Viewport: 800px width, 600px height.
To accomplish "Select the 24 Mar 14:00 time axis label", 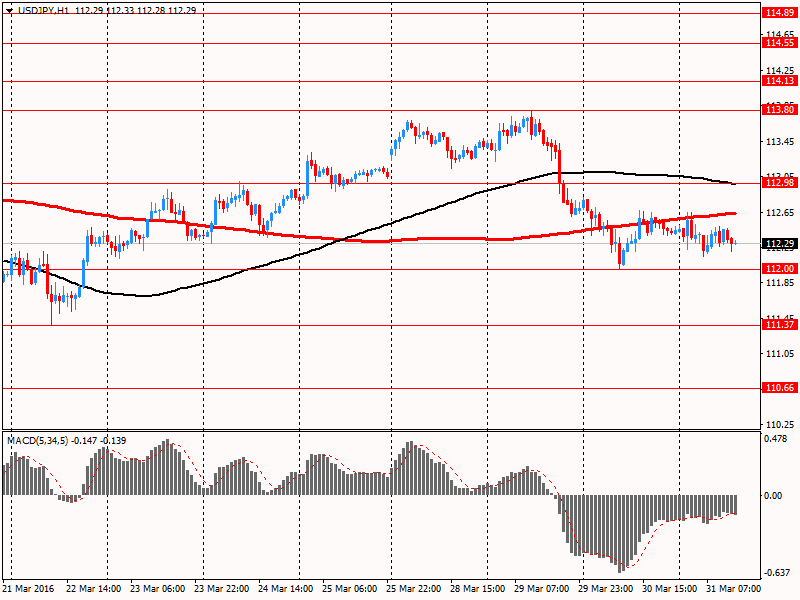I will (x=286, y=588).
